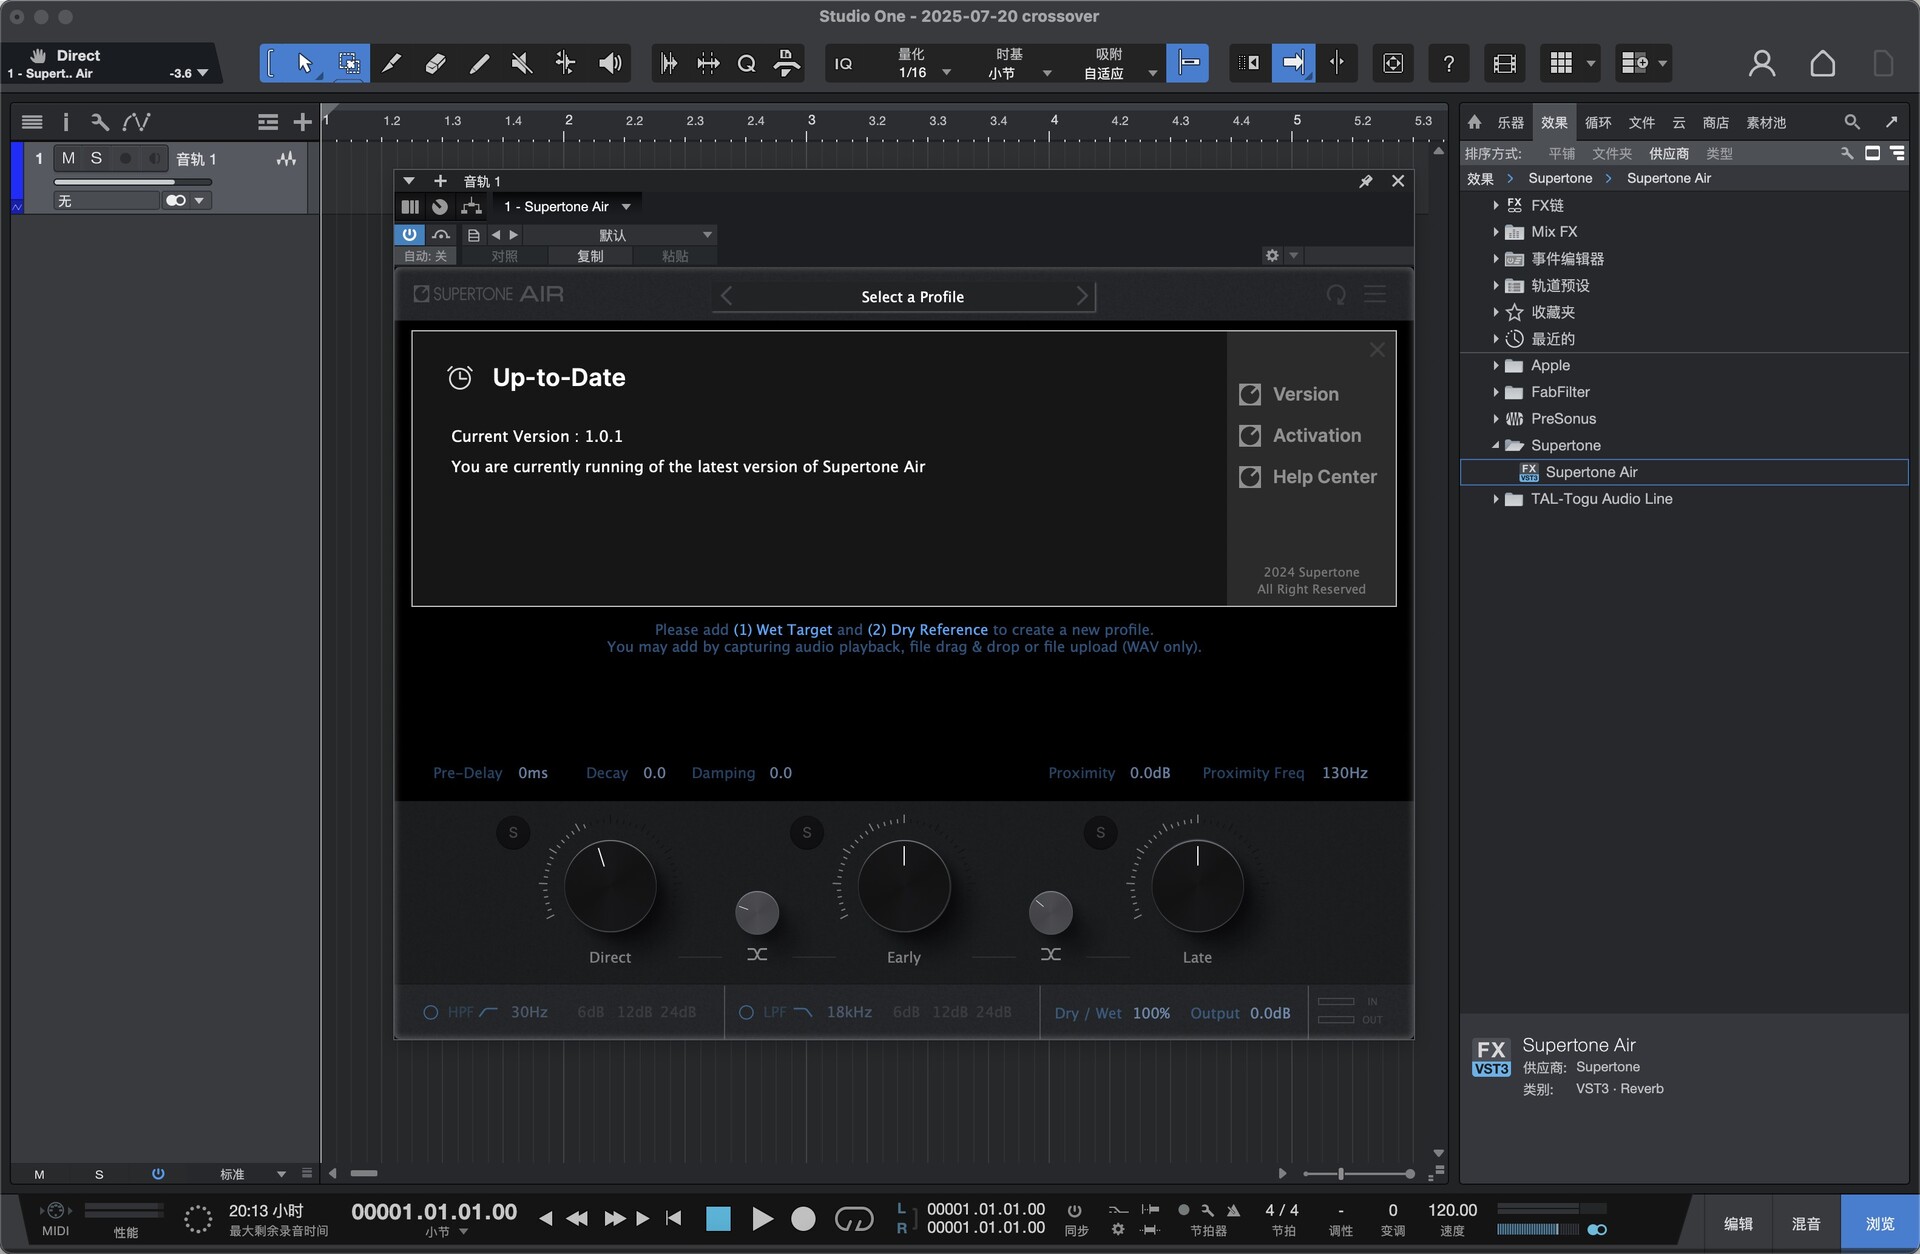Toggle the autoscroll arrow button
The width and height of the screenshot is (1920, 1254).
[1293, 64]
